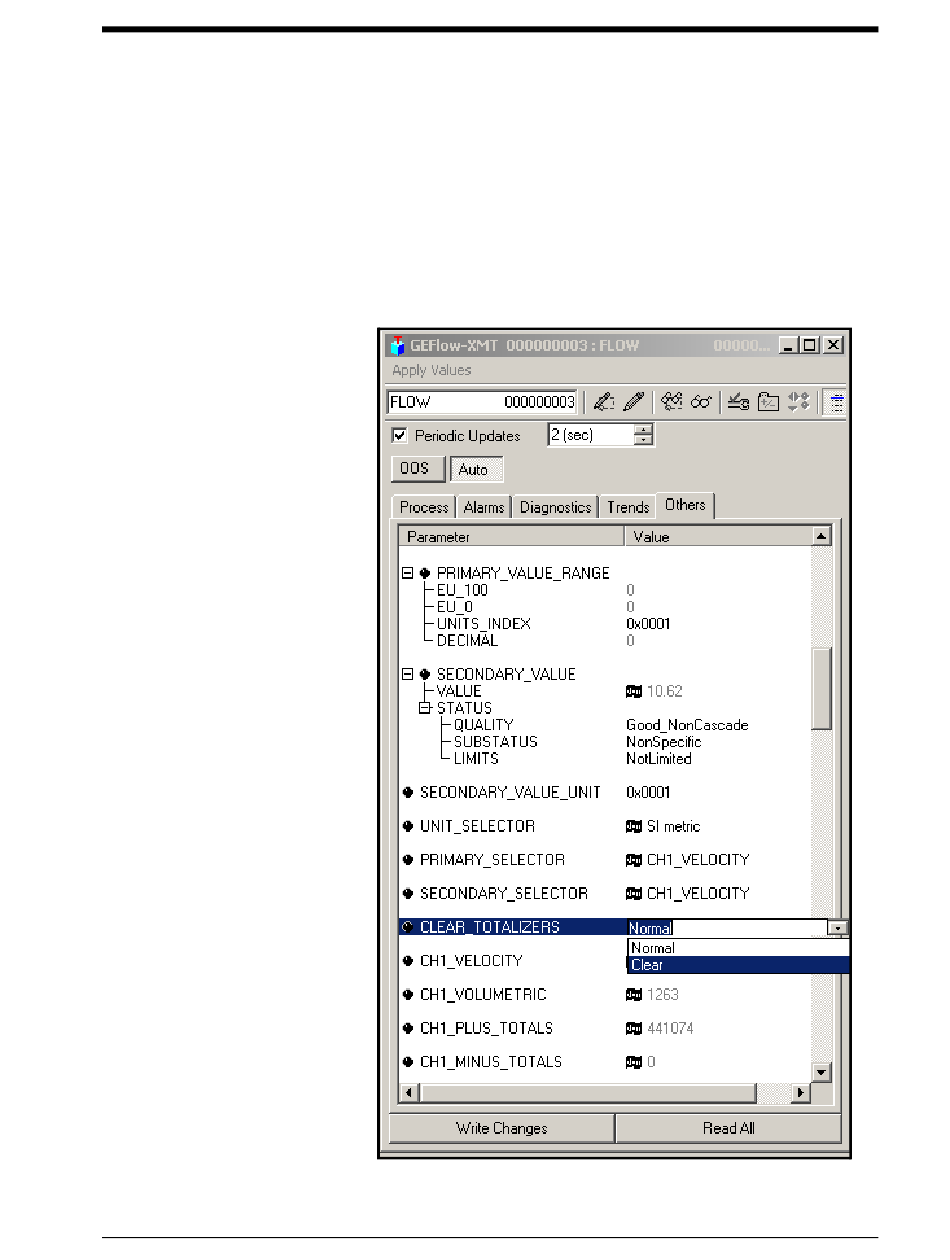This screenshot has height=1260, width=950.
Task: Click the icon beside the VALUE 10.62 reading
Action: [x=634, y=691]
